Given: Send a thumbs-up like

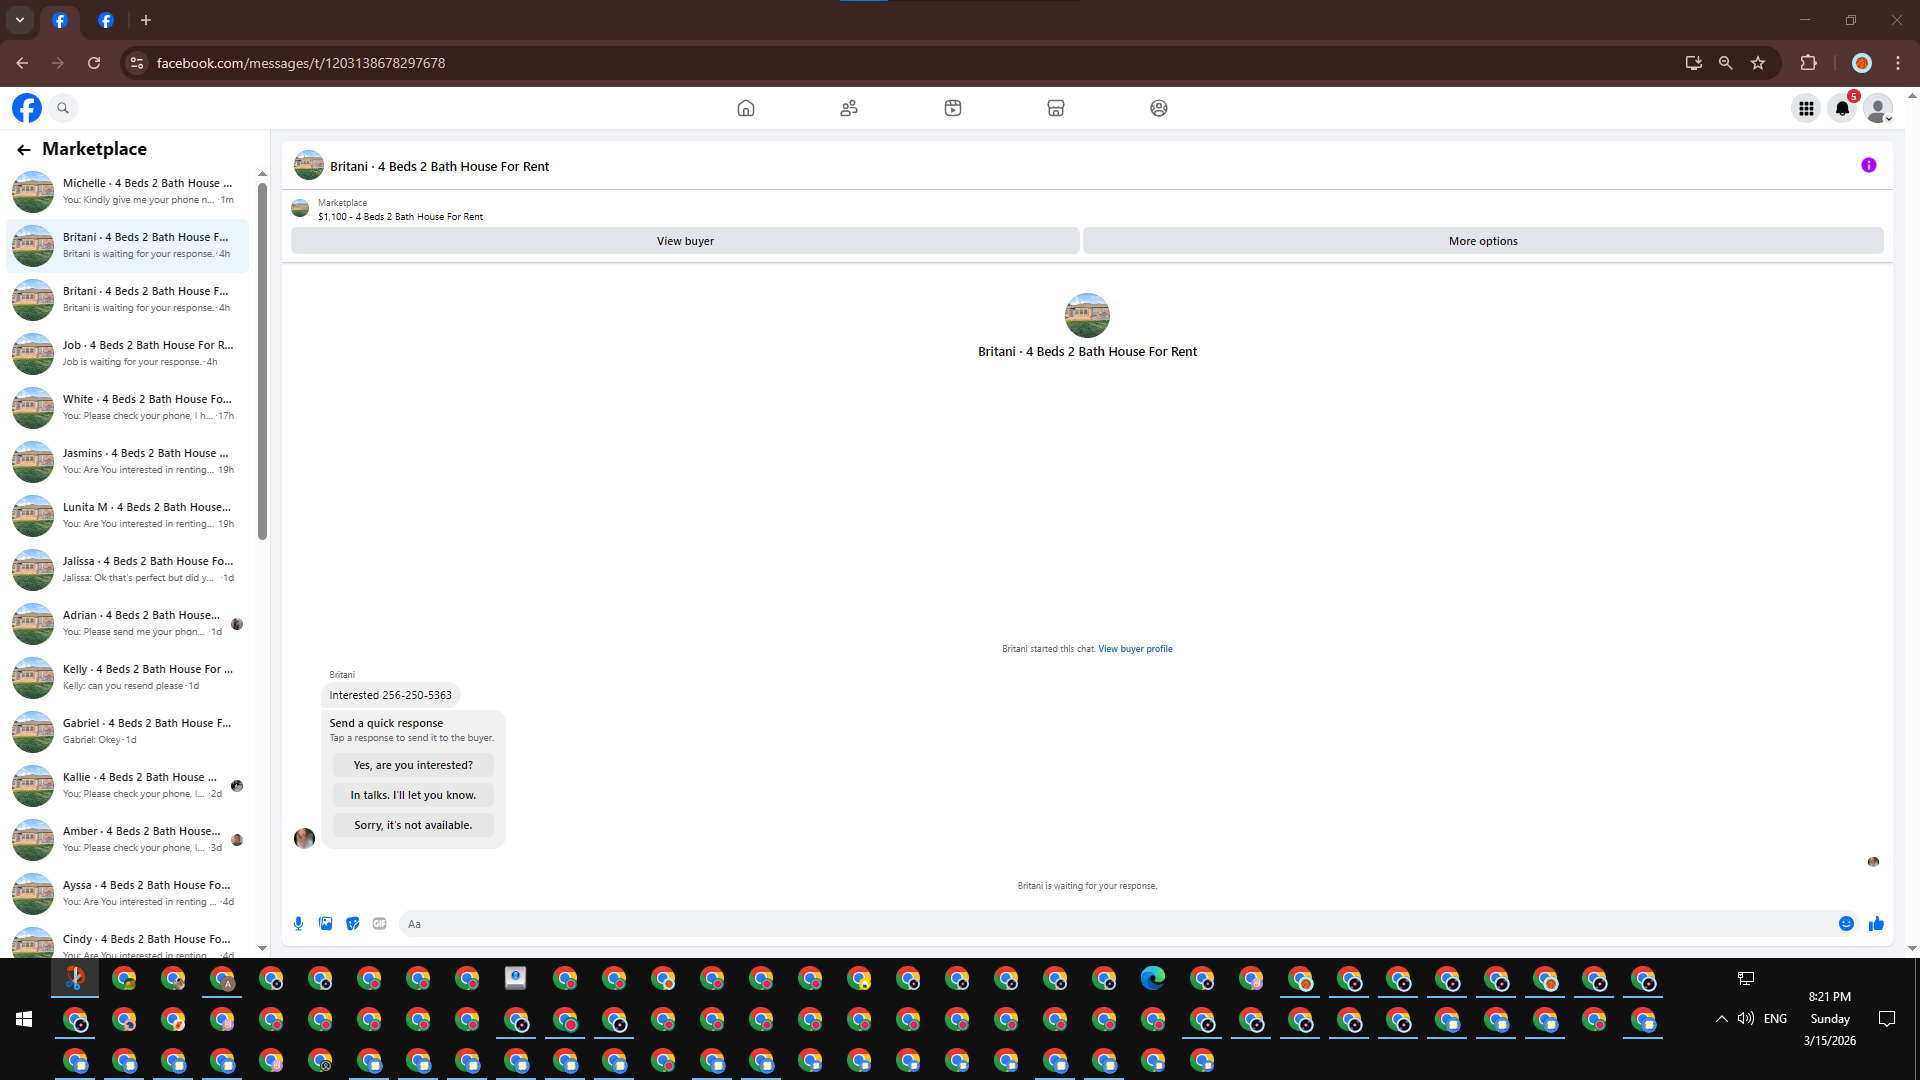Looking at the screenshot, I should point(1876,924).
